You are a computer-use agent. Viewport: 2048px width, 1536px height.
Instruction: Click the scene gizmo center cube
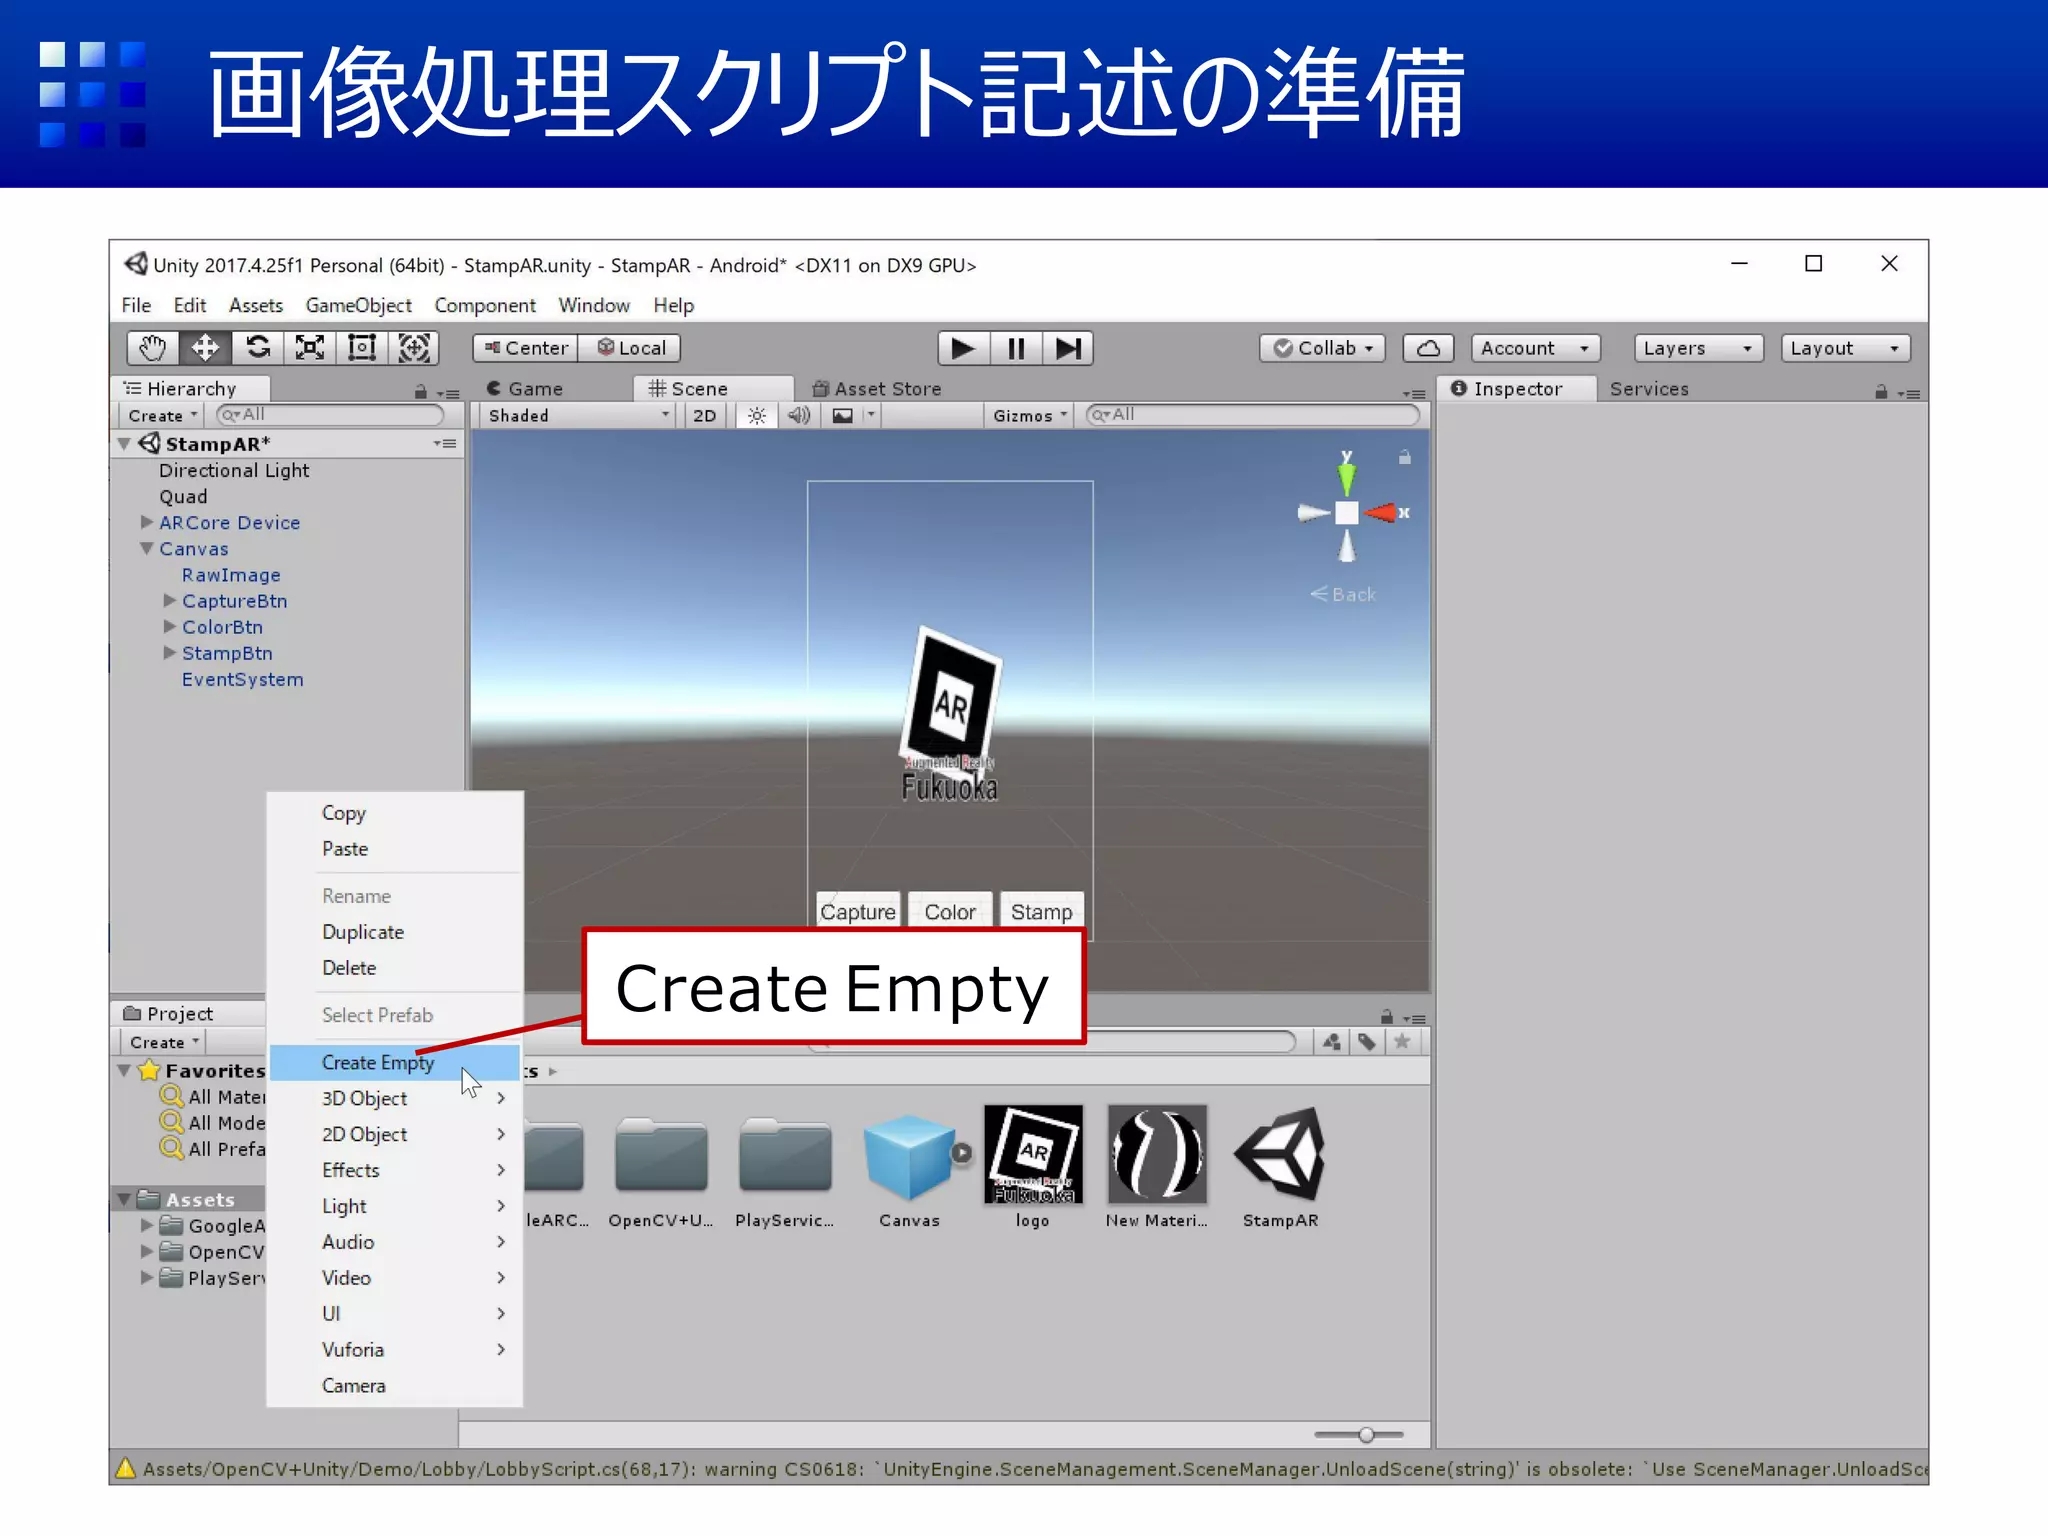(x=1347, y=513)
